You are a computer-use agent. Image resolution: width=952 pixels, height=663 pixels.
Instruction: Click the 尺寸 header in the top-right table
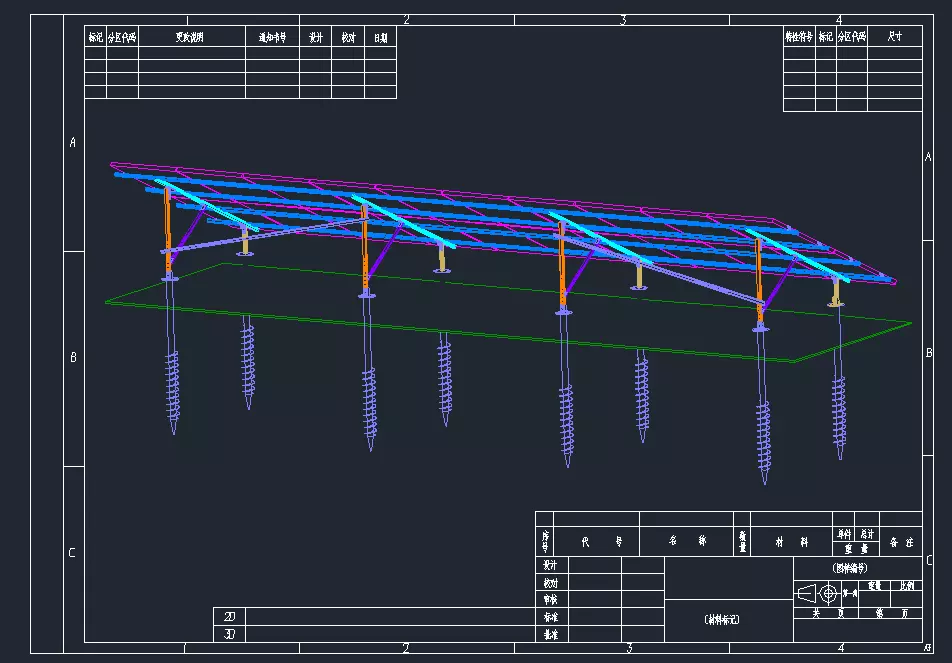[x=894, y=36]
